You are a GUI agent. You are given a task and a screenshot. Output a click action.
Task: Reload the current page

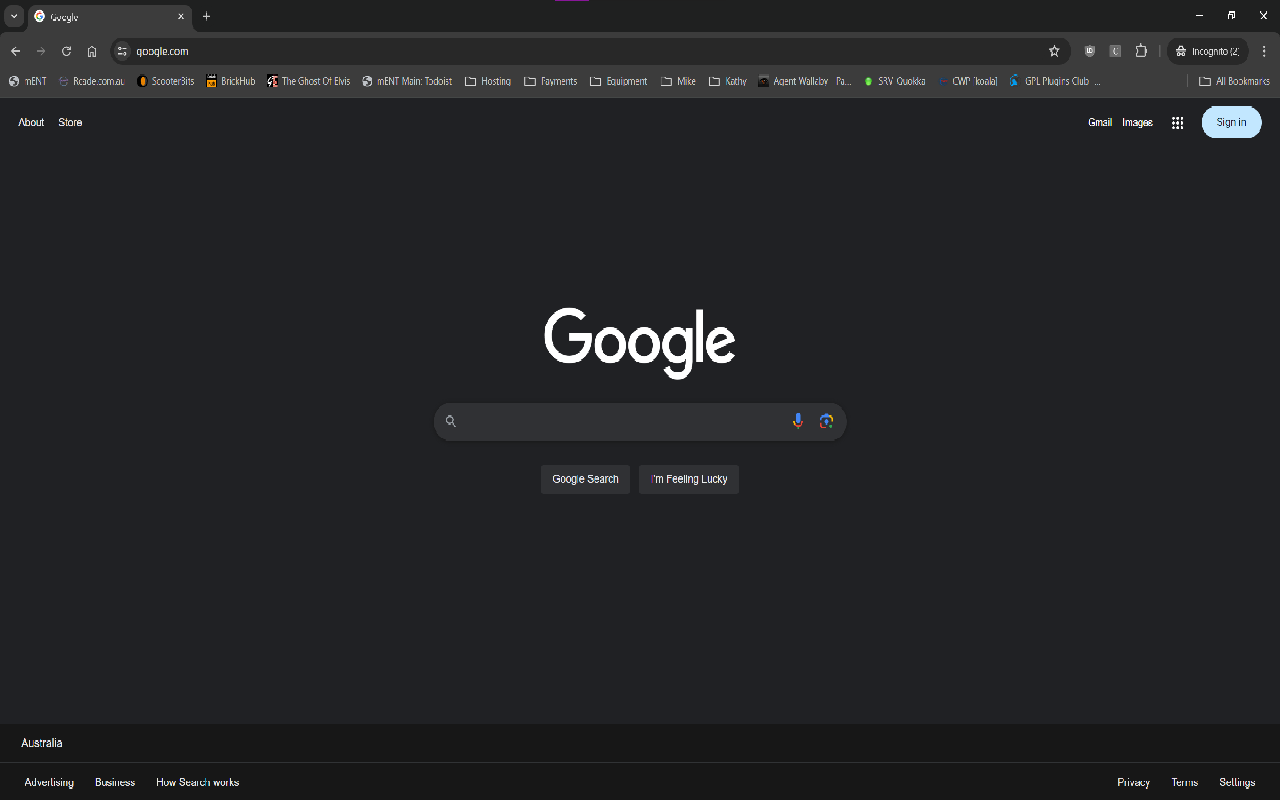pos(66,51)
